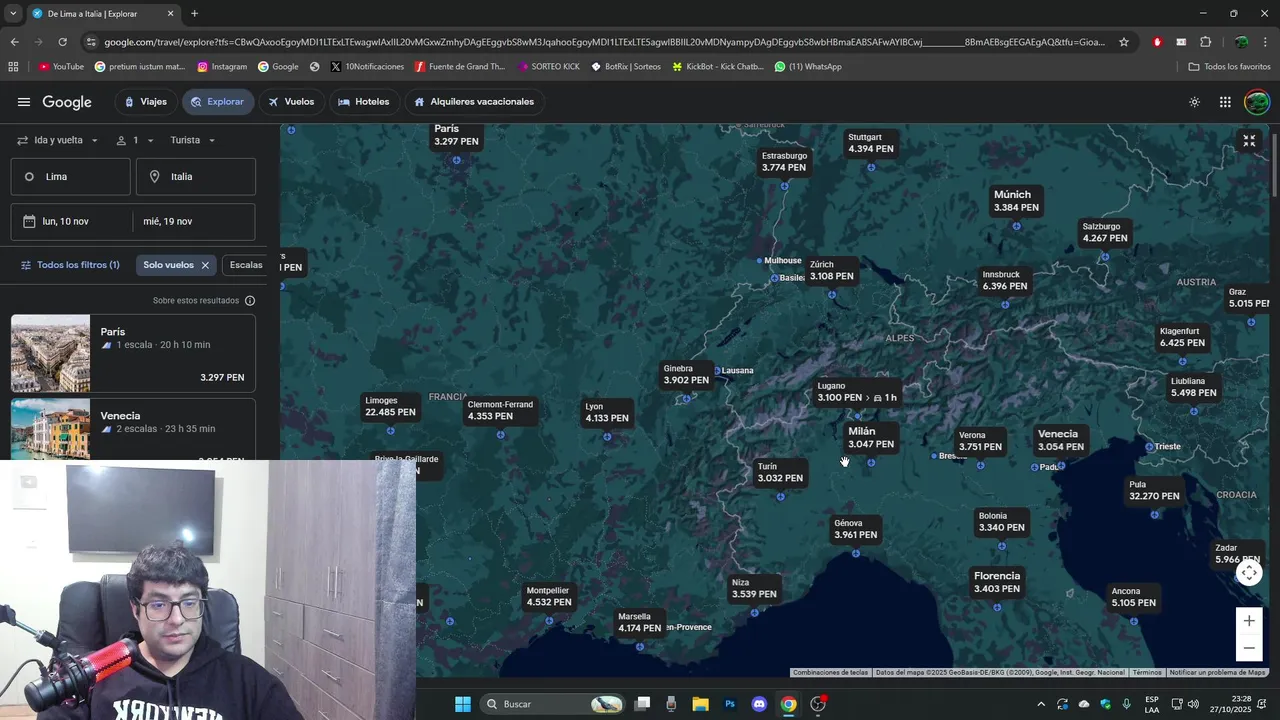Change departure date lun, 10 nov
The width and height of the screenshot is (1280, 720).
click(71, 222)
